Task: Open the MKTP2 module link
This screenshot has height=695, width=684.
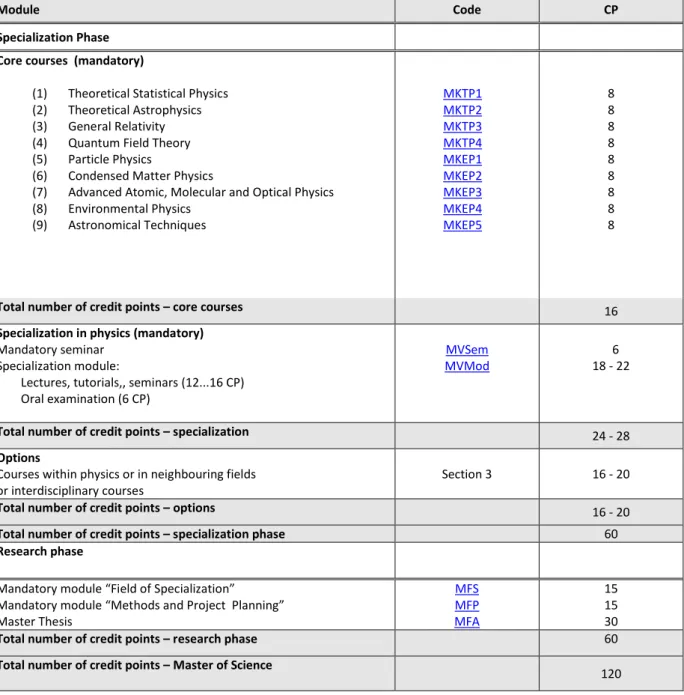Action: [462, 110]
